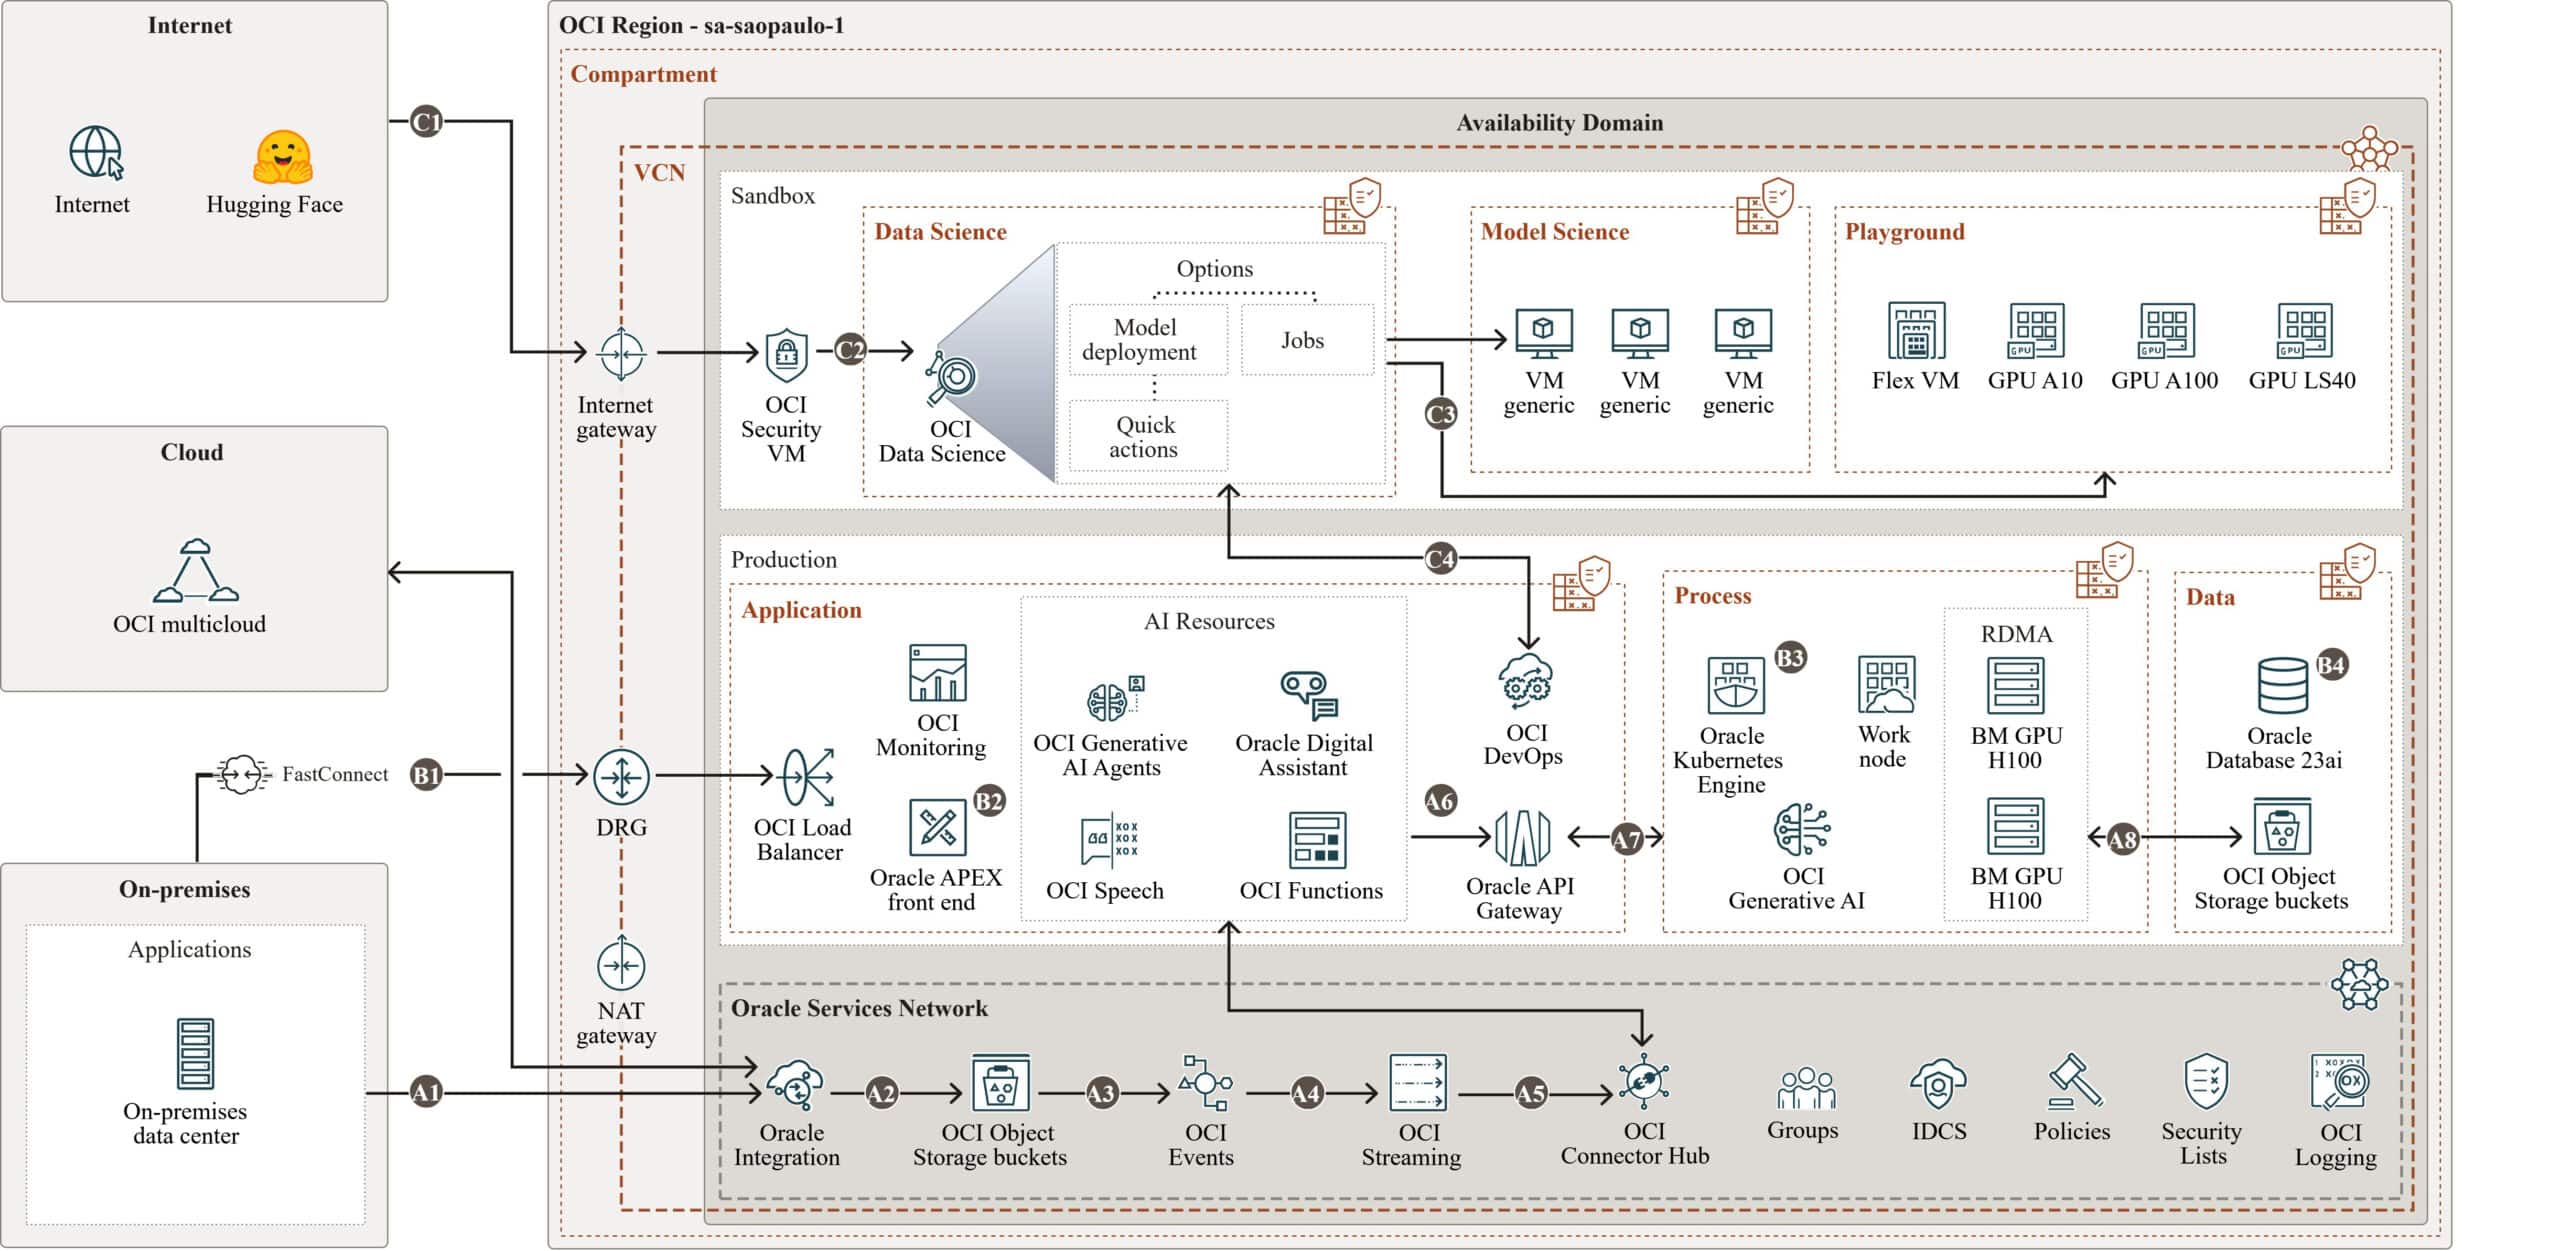
Task: Click the 'Sandbox' label
Action: pyautogui.click(x=772, y=196)
